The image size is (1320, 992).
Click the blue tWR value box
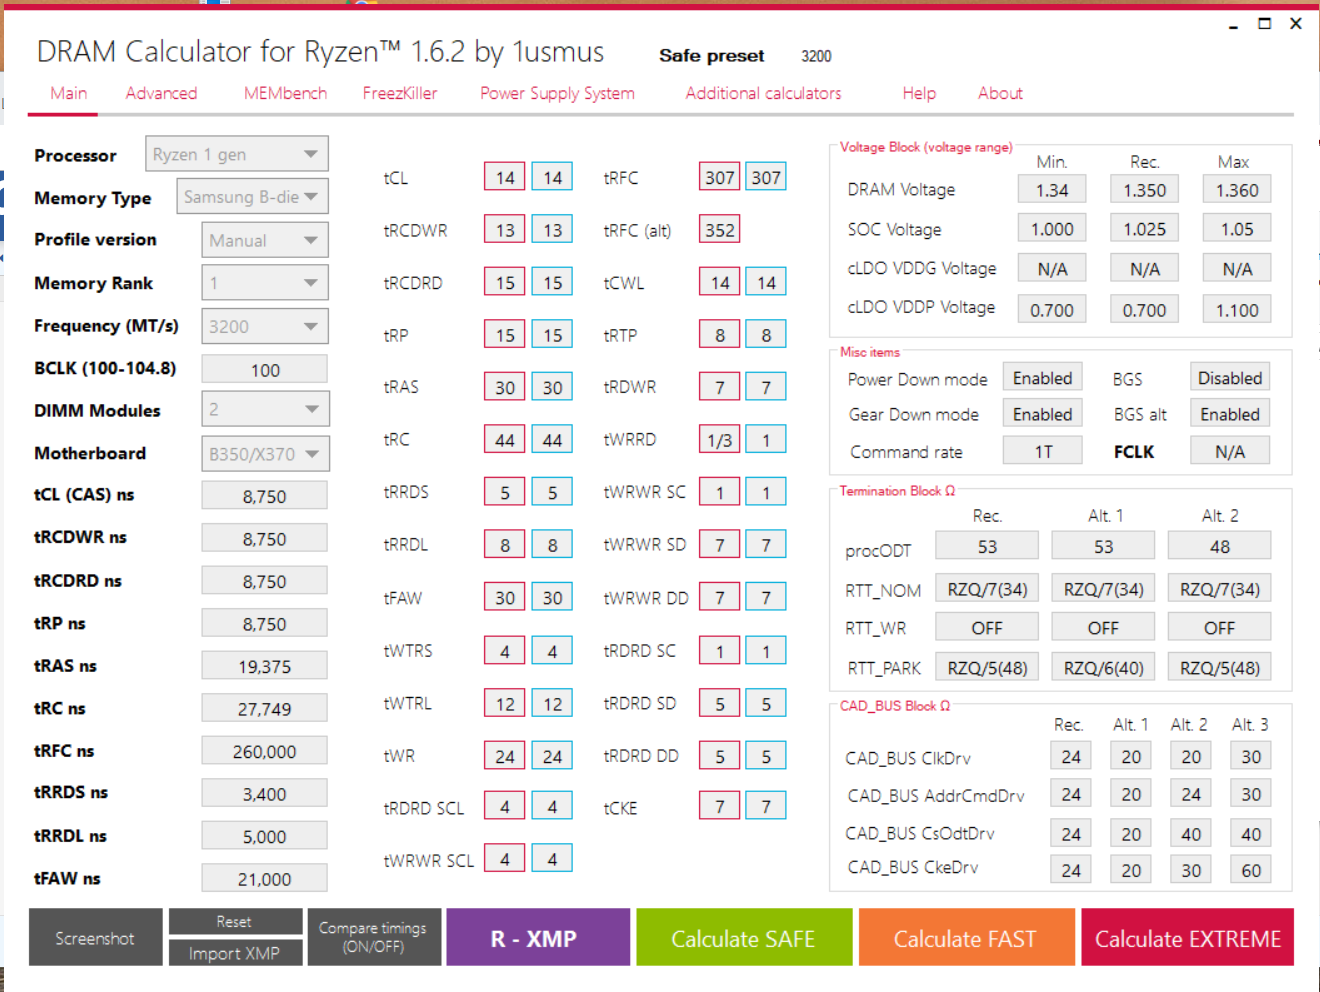coord(552,756)
